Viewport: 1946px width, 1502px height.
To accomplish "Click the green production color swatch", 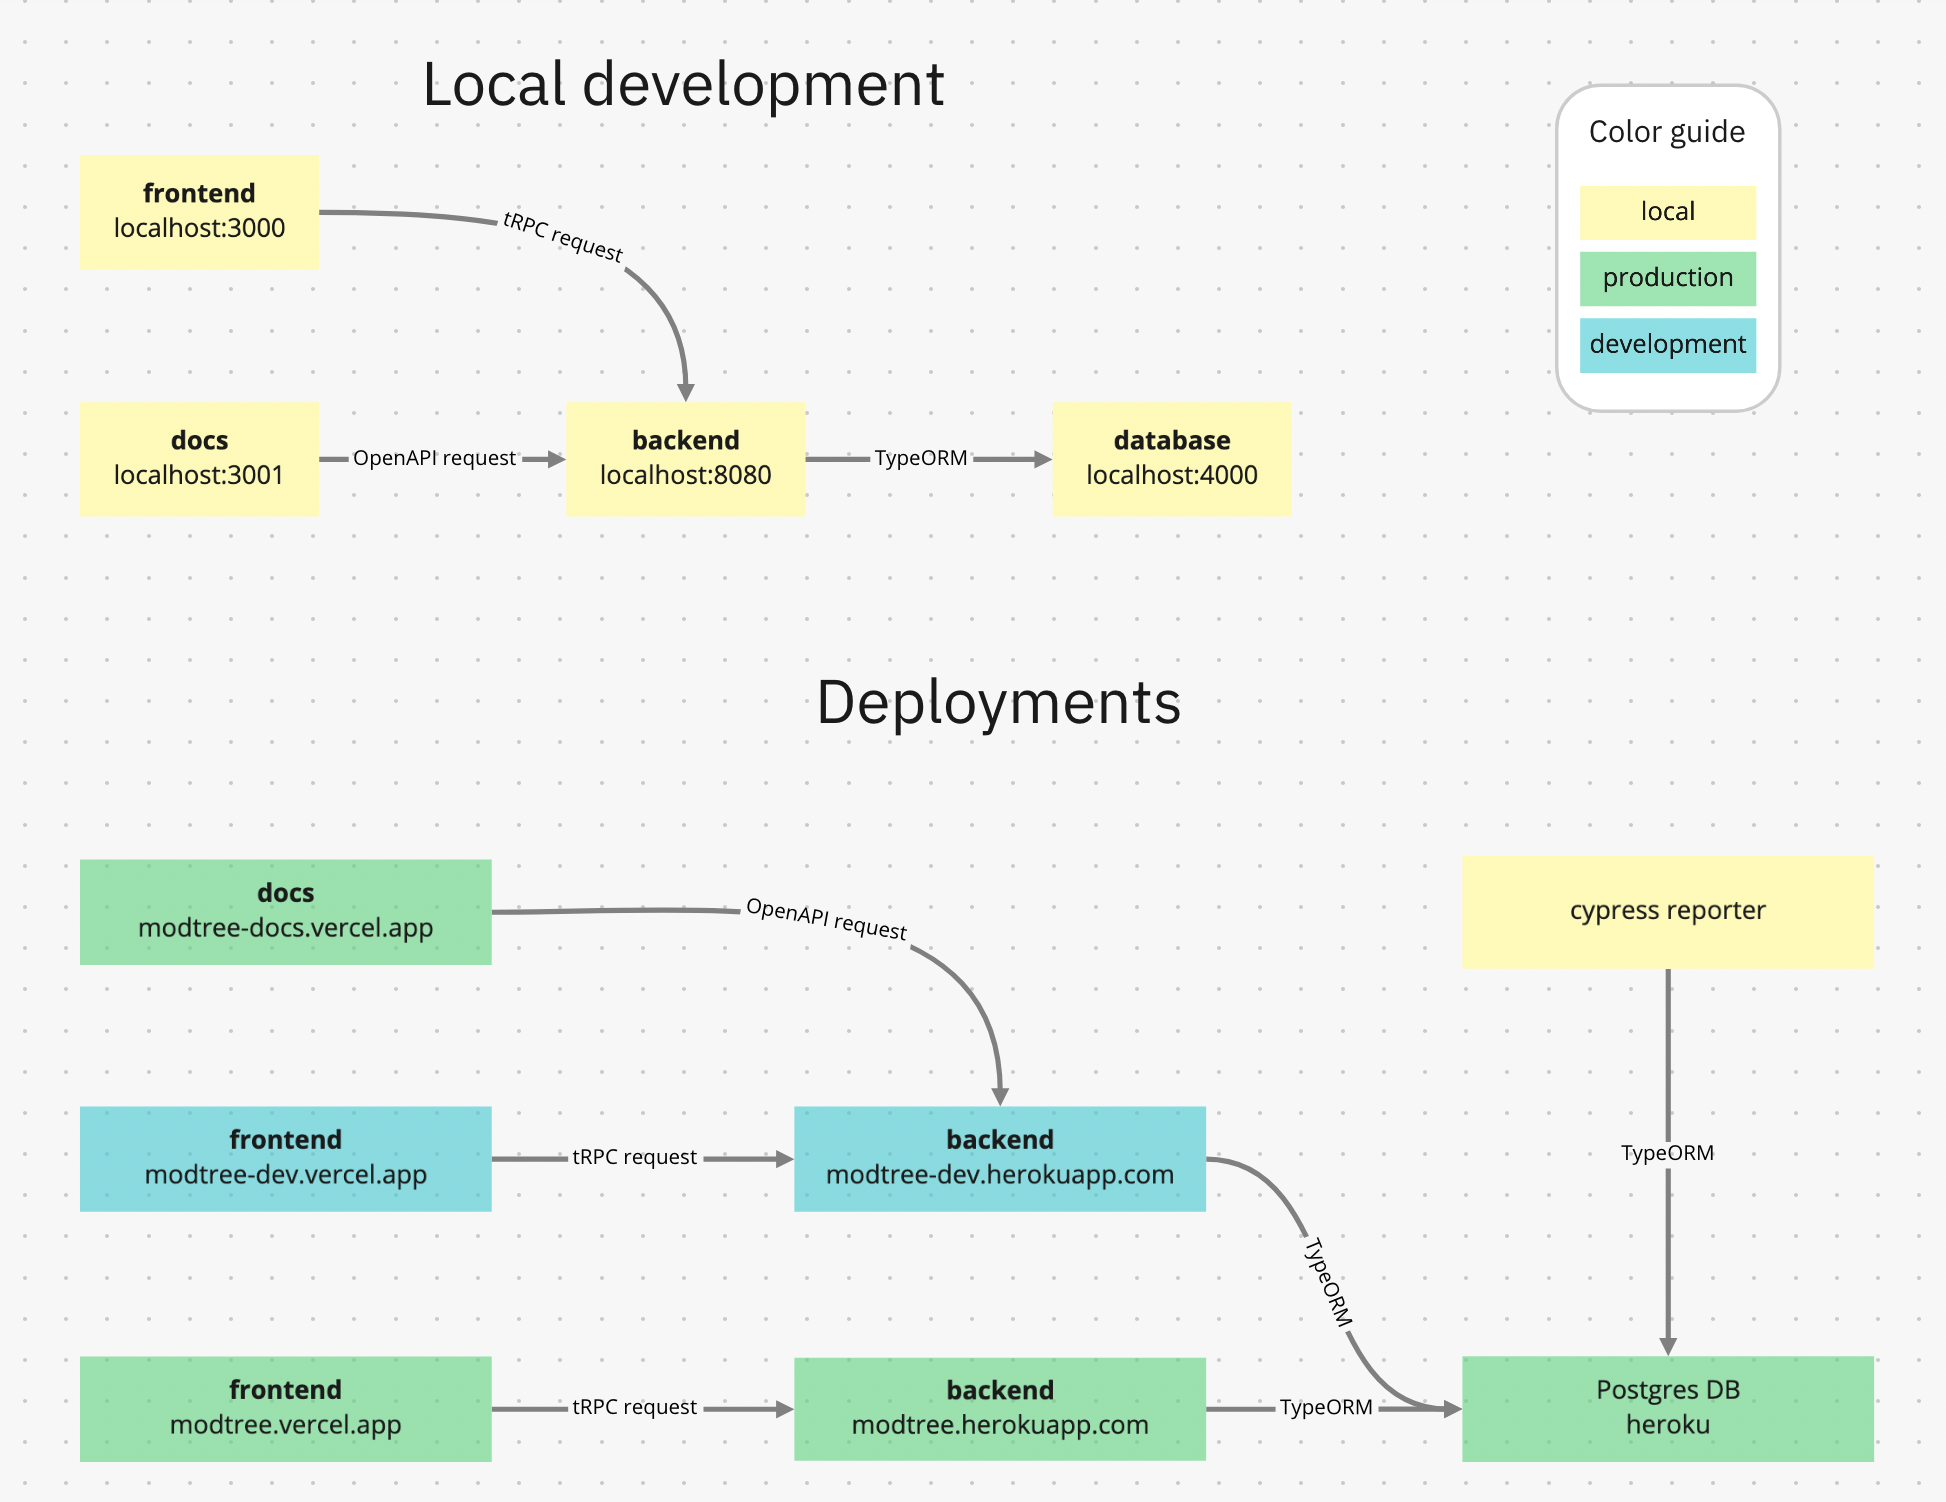I will pos(1667,278).
